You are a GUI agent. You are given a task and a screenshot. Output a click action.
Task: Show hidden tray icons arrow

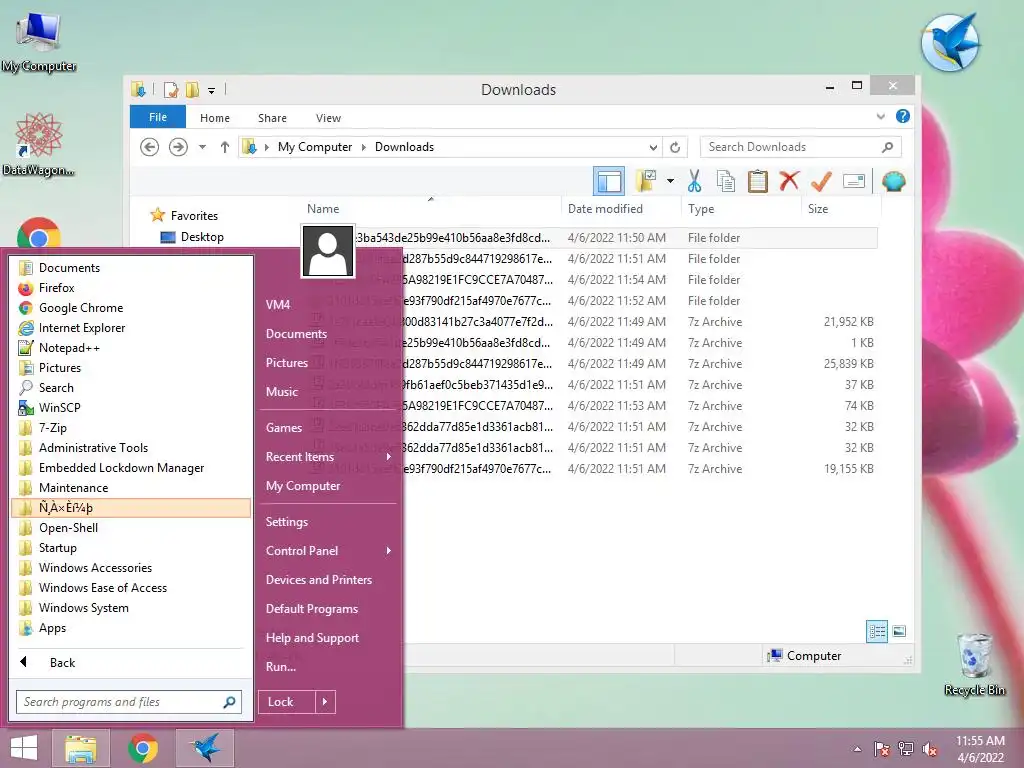coord(857,749)
